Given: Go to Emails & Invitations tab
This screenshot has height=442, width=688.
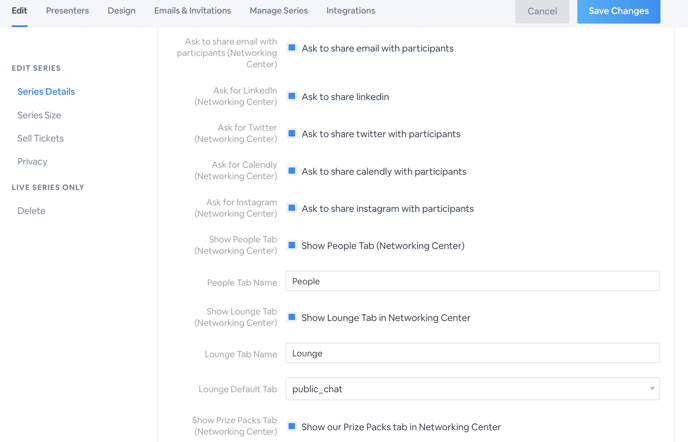Looking at the screenshot, I should pyautogui.click(x=193, y=11).
